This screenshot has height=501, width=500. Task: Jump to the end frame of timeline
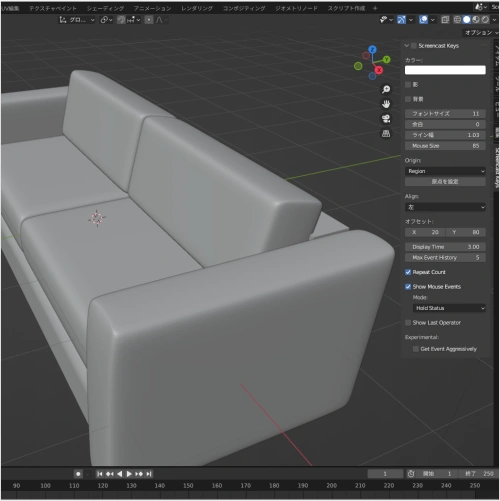pyautogui.click(x=149, y=474)
